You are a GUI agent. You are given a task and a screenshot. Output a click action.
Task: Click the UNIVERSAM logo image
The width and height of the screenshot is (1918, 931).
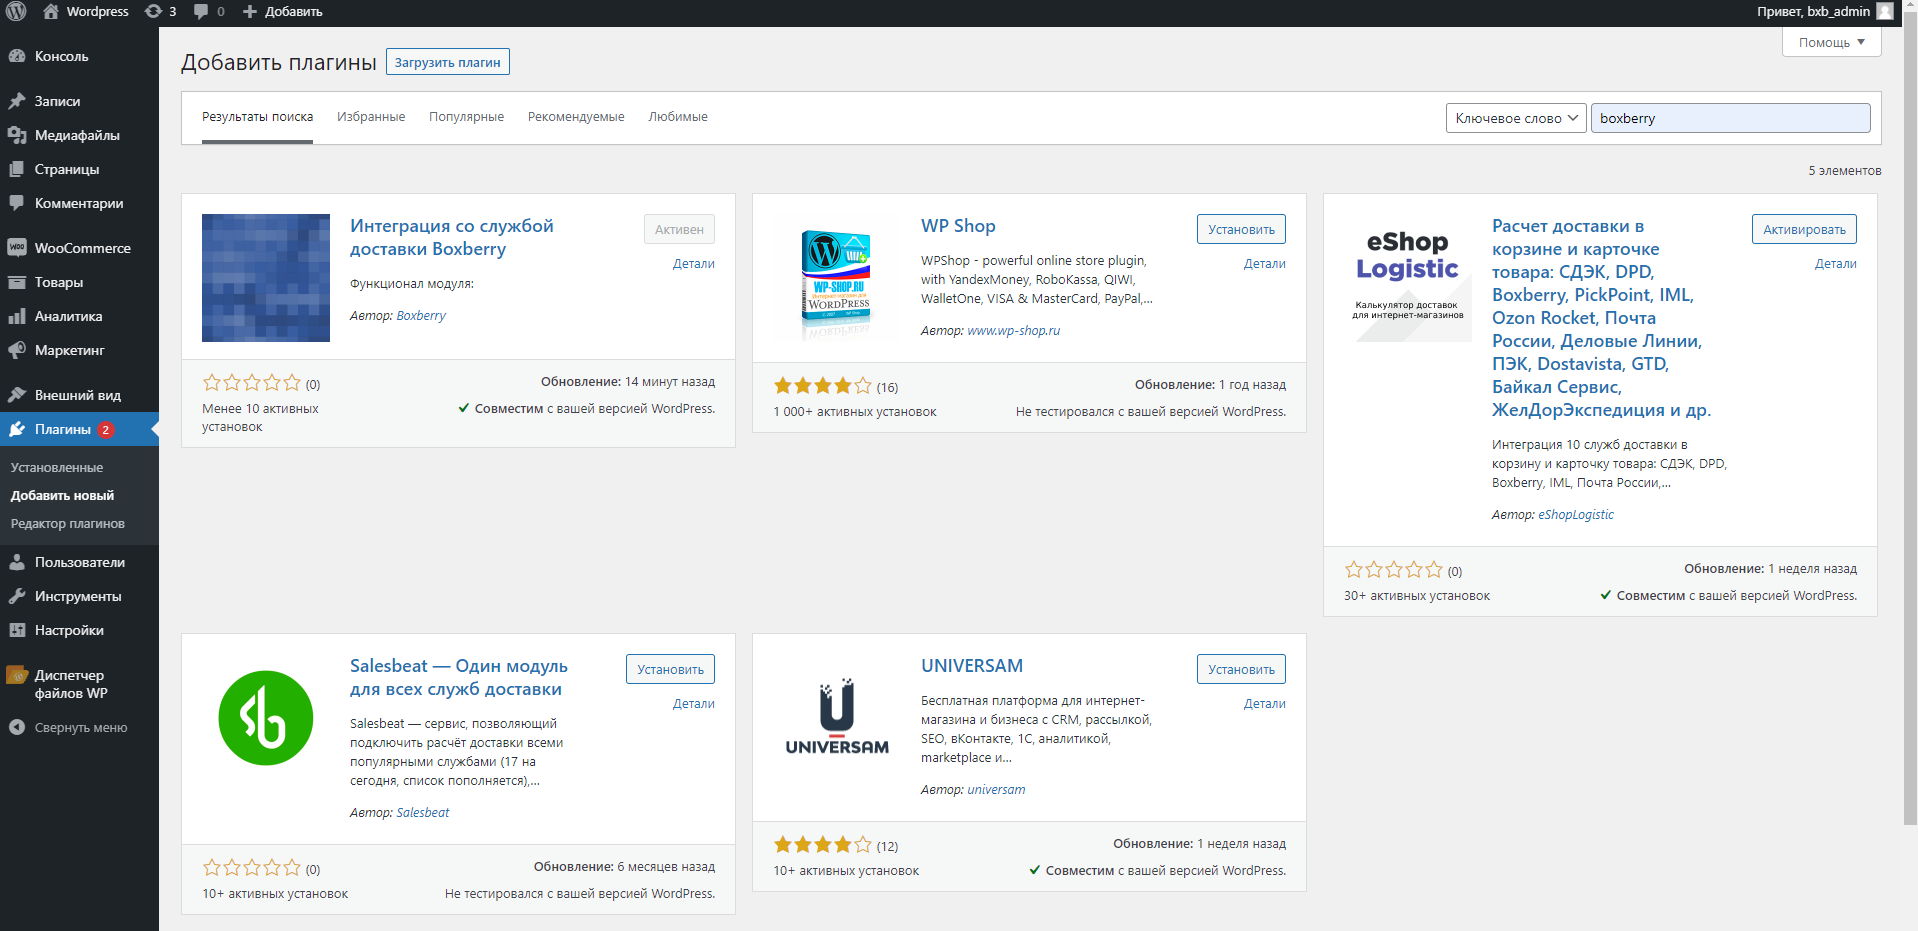[837, 718]
